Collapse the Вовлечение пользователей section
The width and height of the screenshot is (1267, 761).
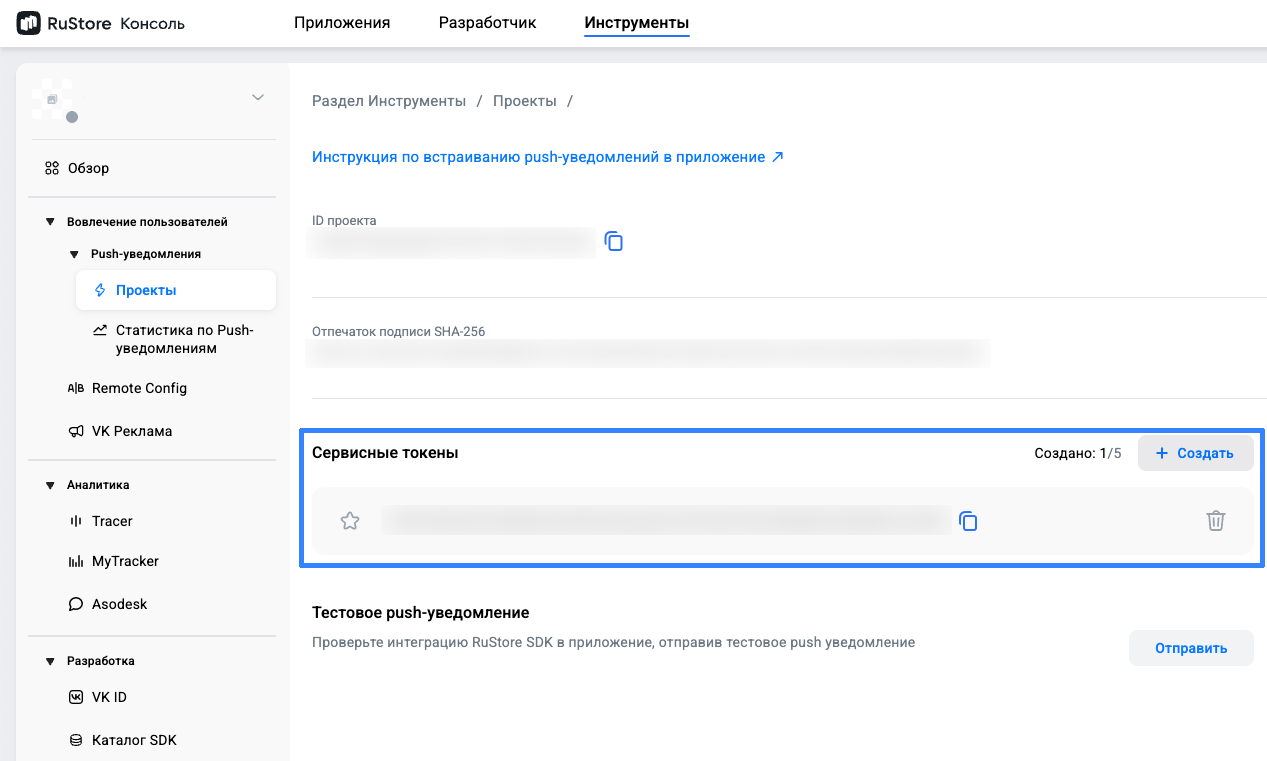coord(50,222)
